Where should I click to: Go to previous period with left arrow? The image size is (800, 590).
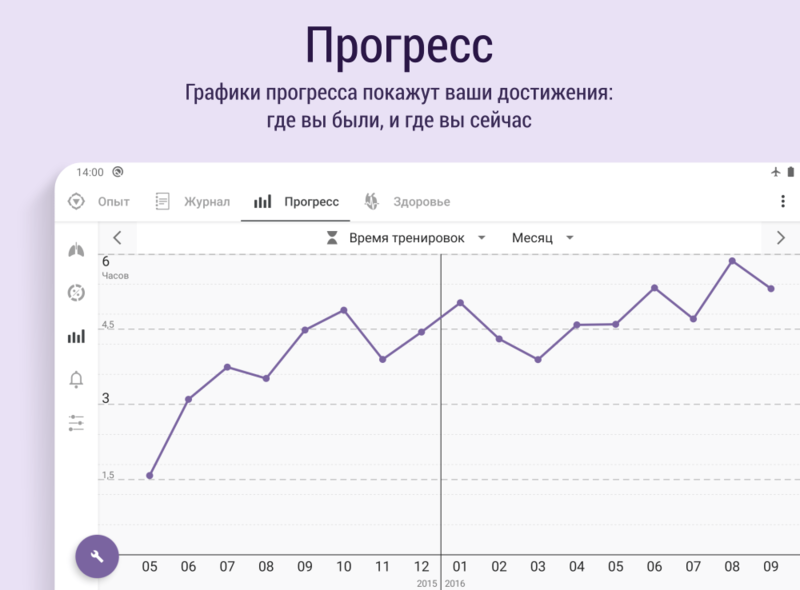point(118,238)
